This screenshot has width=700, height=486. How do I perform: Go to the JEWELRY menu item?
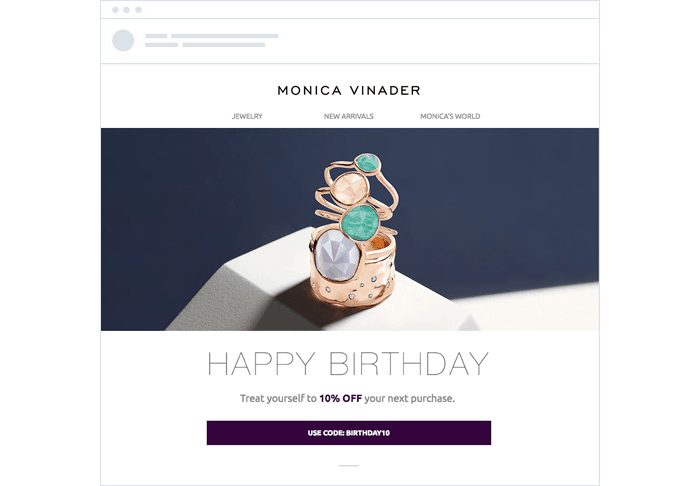247,116
